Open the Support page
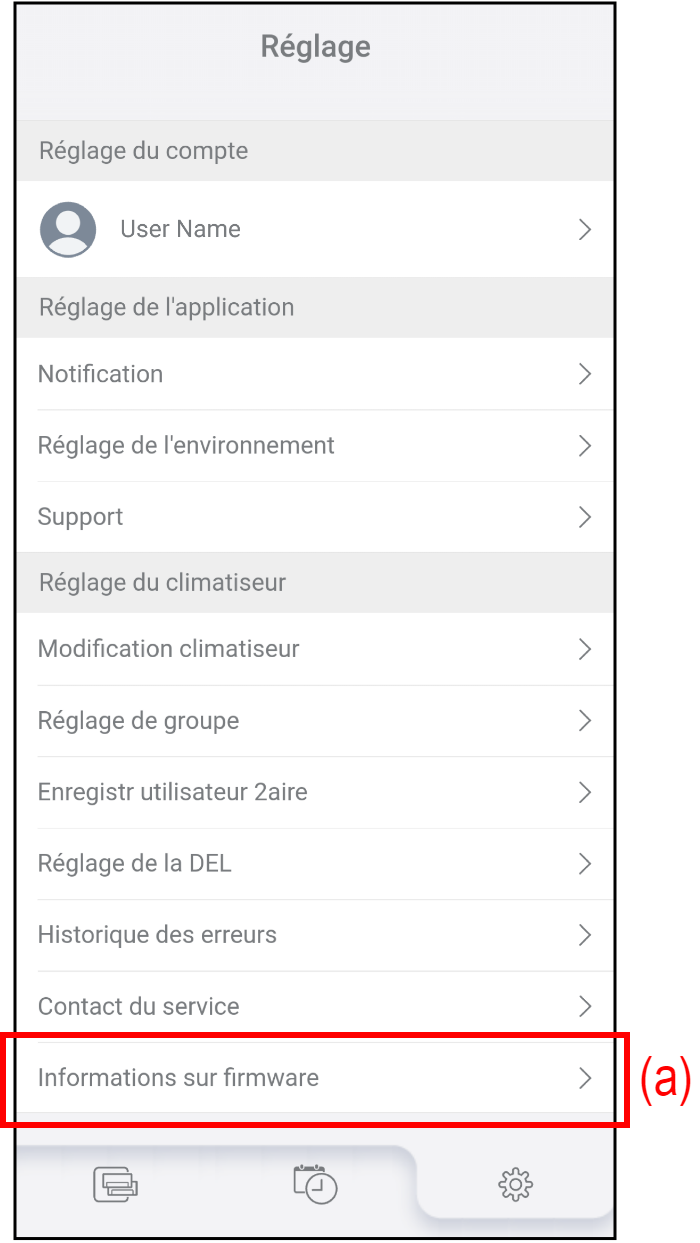The image size is (700, 1243). tap(80, 517)
